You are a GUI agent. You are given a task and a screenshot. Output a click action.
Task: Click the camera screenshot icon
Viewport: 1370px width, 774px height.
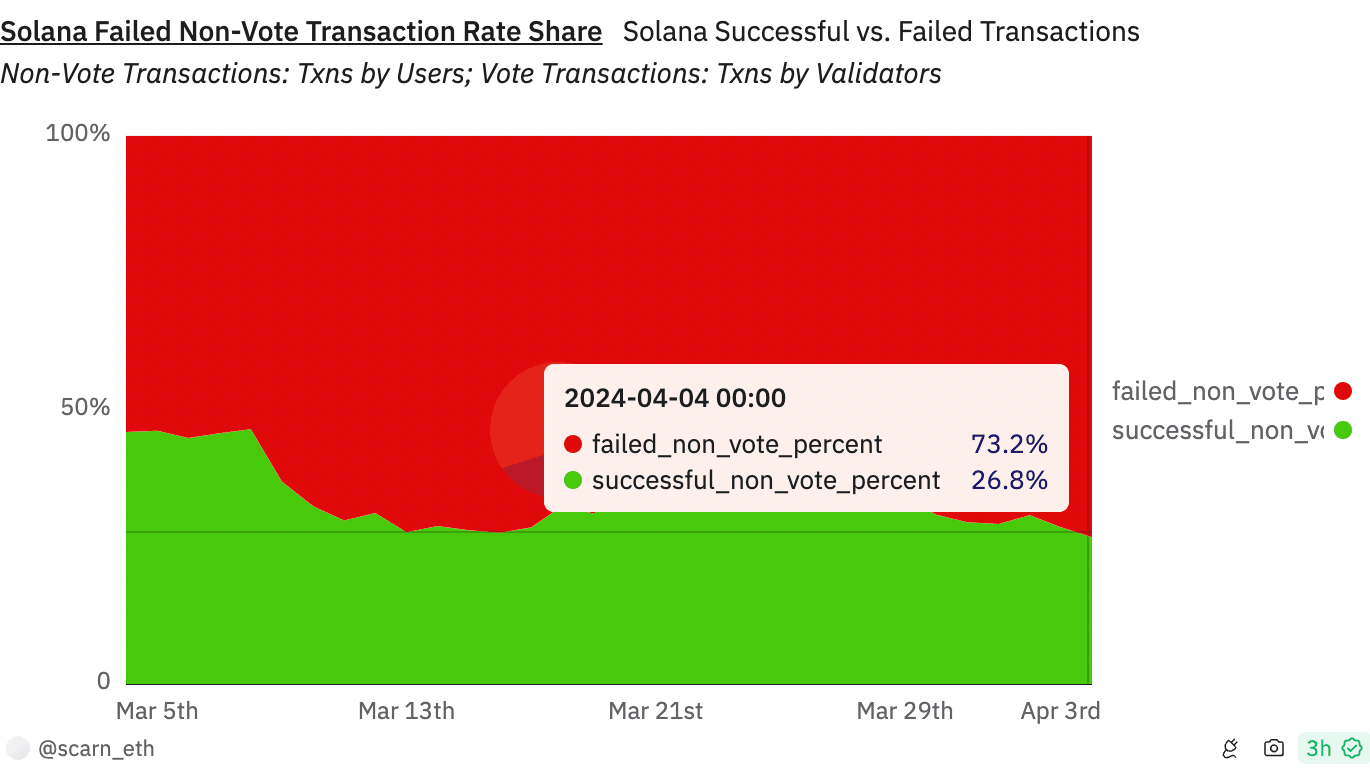(x=1274, y=748)
